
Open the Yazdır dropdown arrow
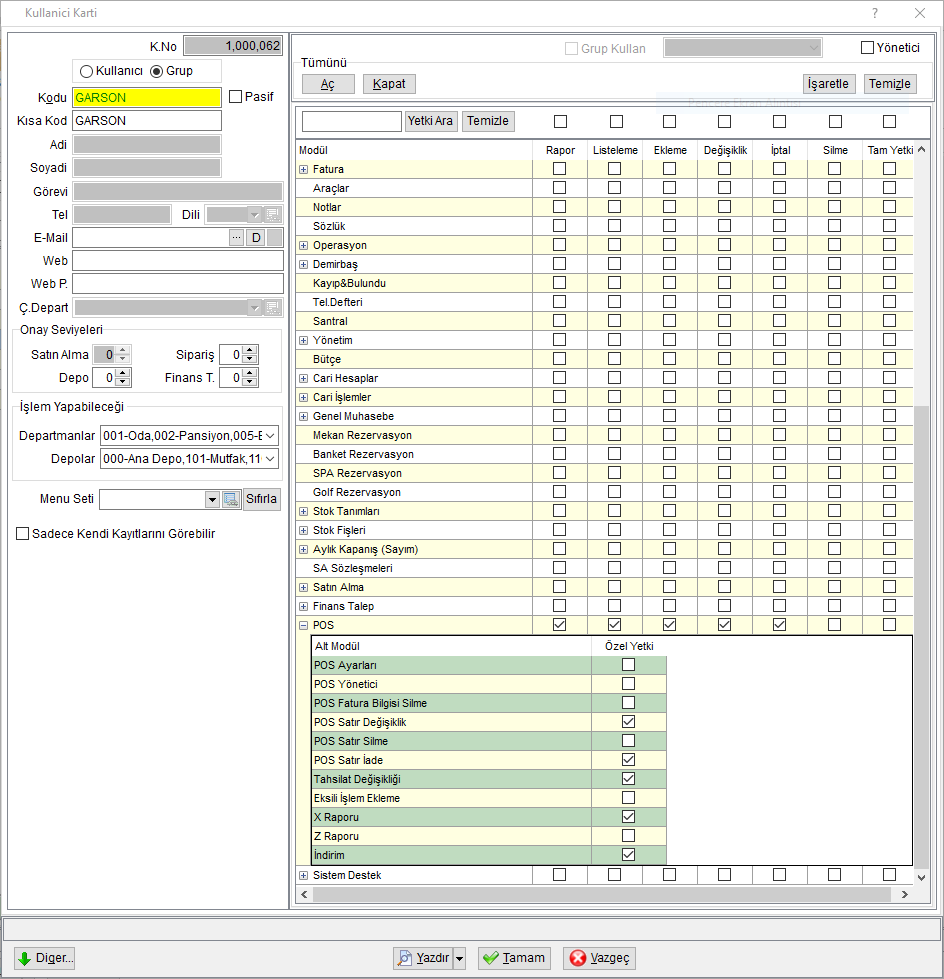tap(460, 958)
